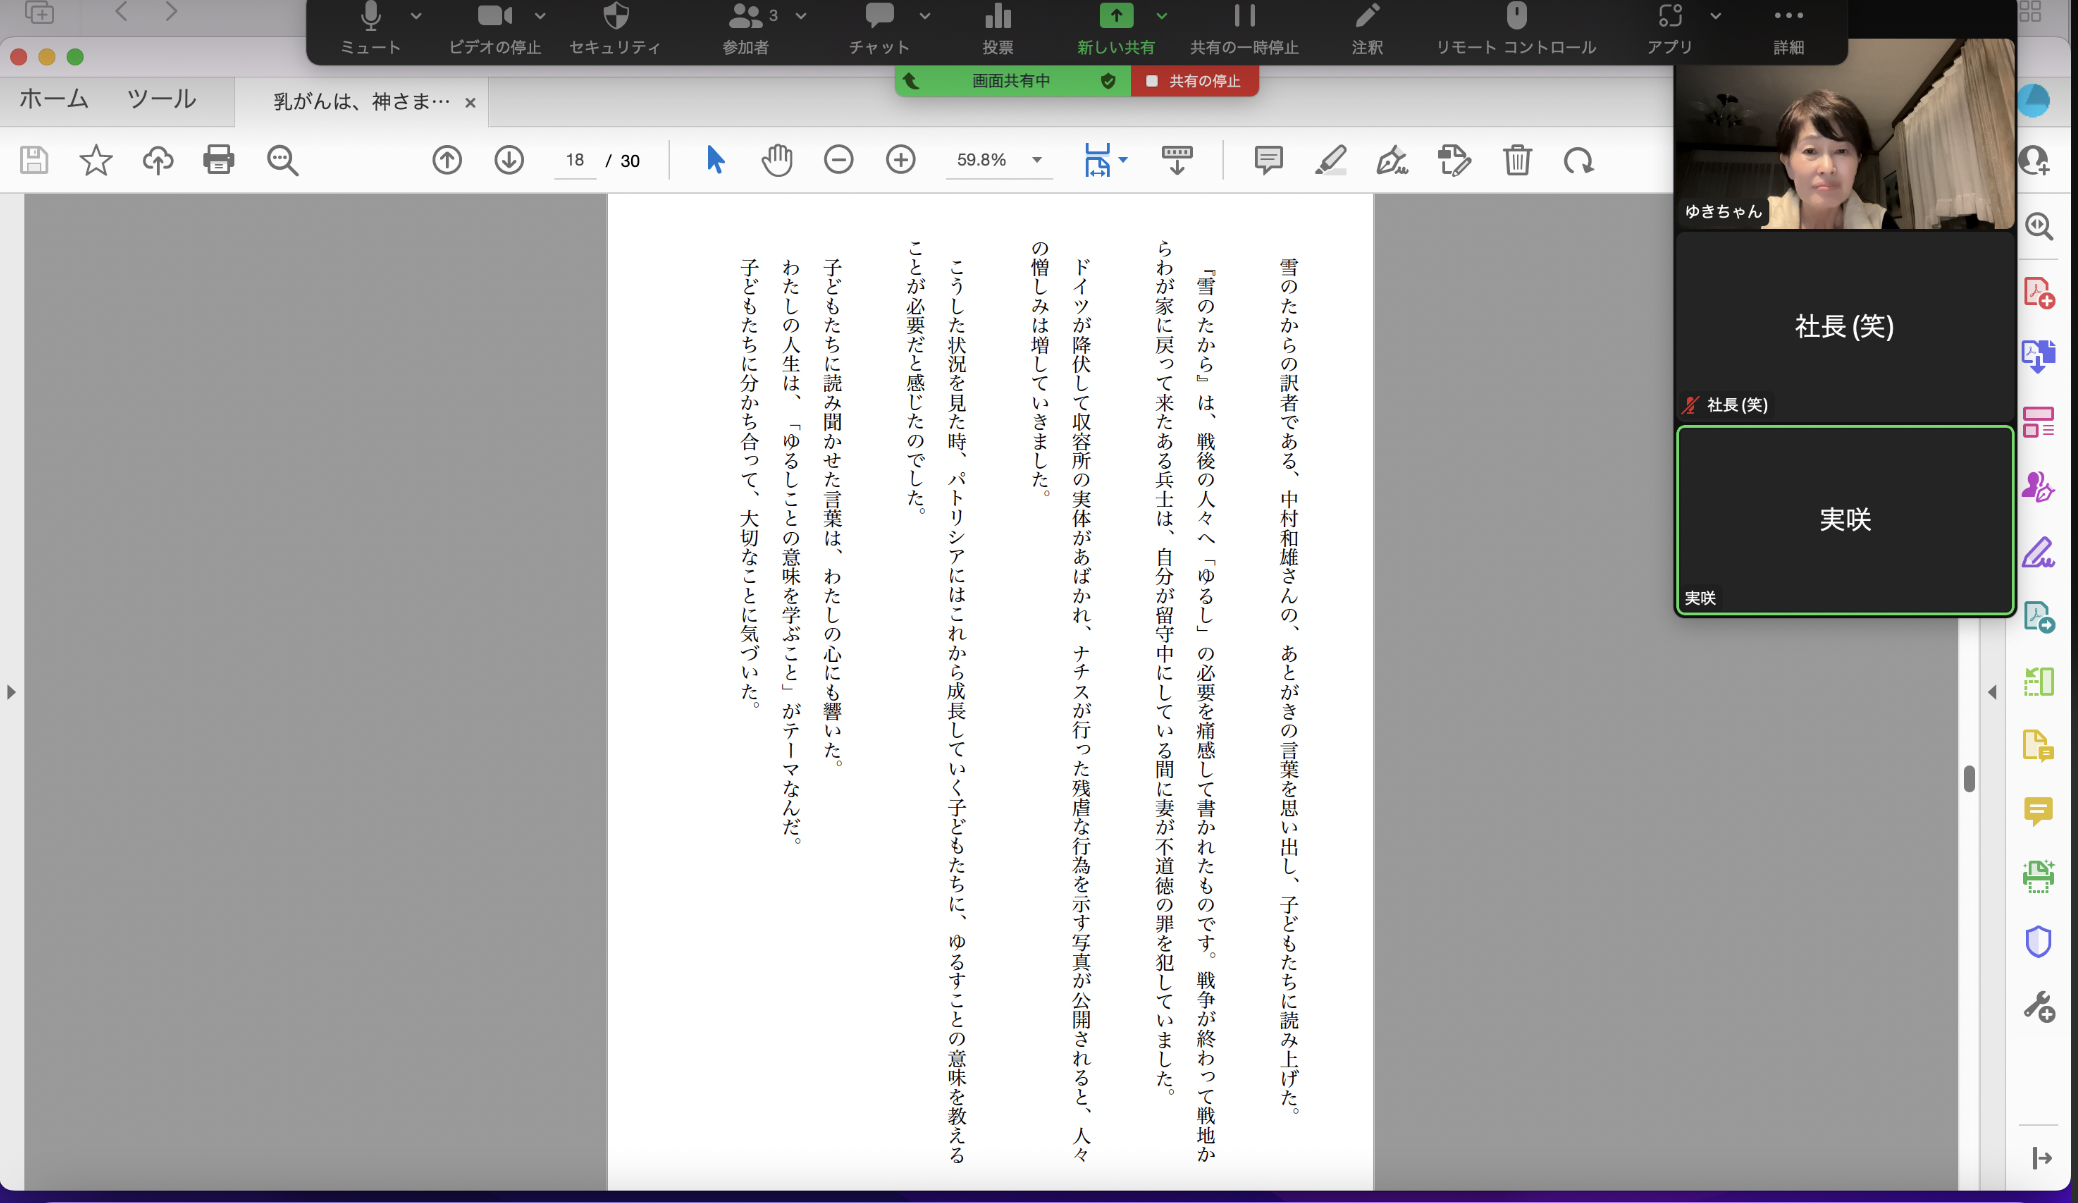The image size is (2078, 1203).
Task: Click the zoom out minus icon
Action: click(x=838, y=160)
